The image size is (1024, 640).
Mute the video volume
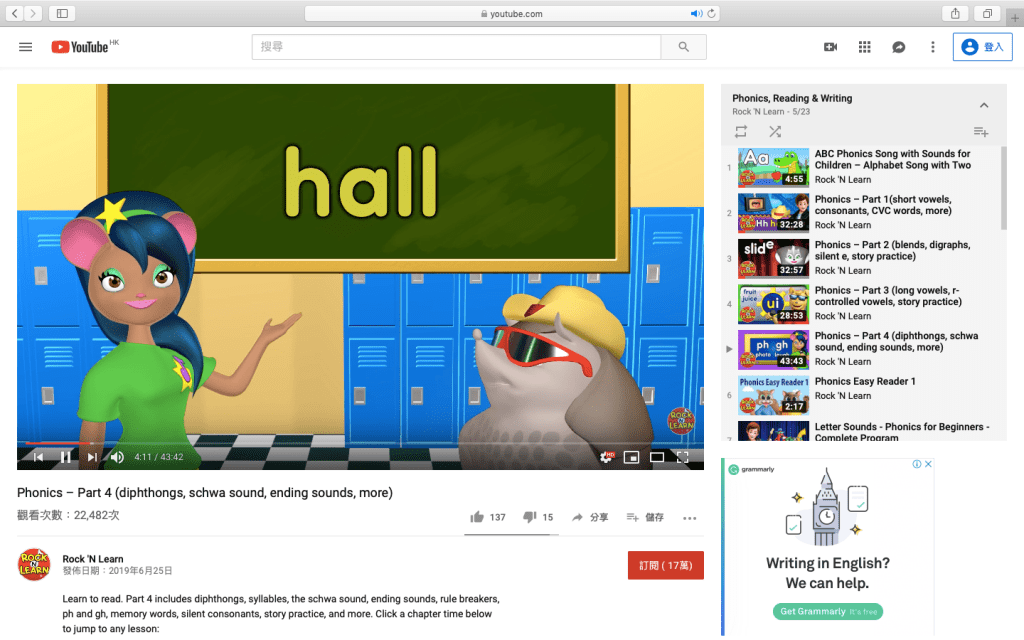tap(117, 457)
